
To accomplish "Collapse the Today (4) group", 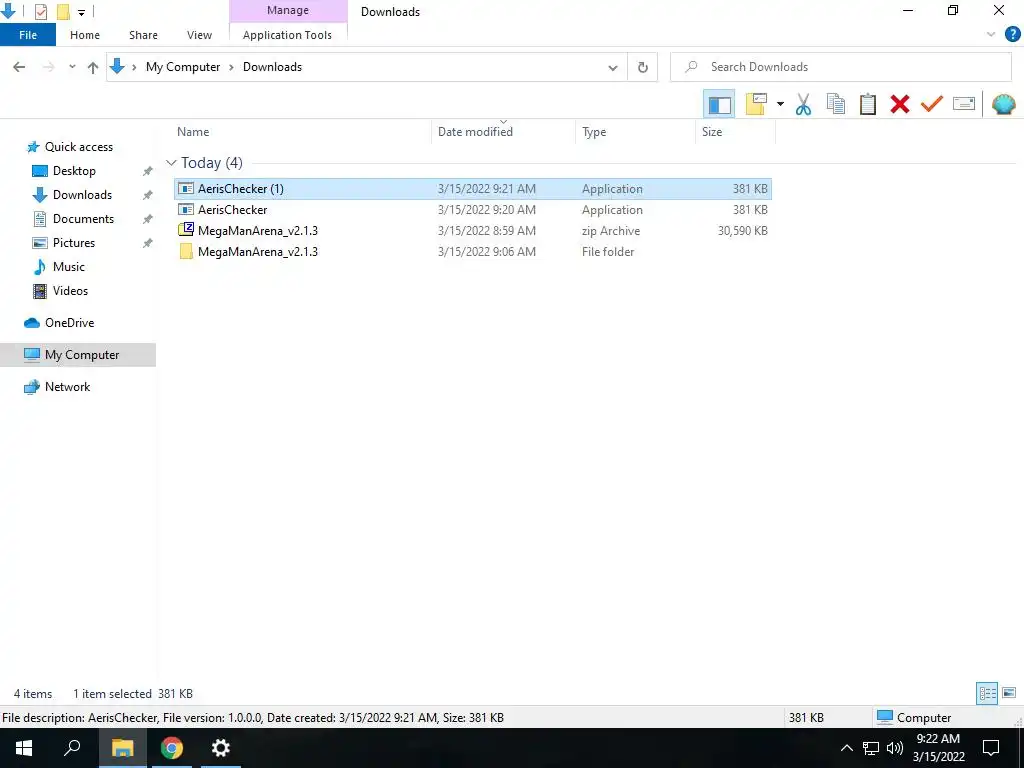I will tap(171, 163).
